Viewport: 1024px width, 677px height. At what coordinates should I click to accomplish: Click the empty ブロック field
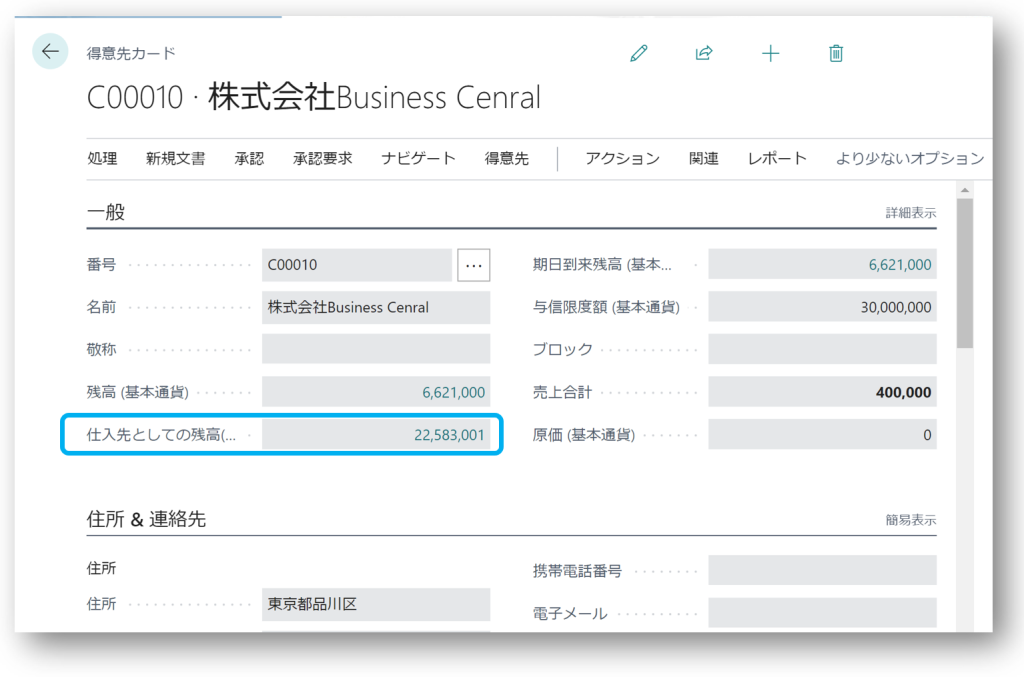click(x=822, y=350)
